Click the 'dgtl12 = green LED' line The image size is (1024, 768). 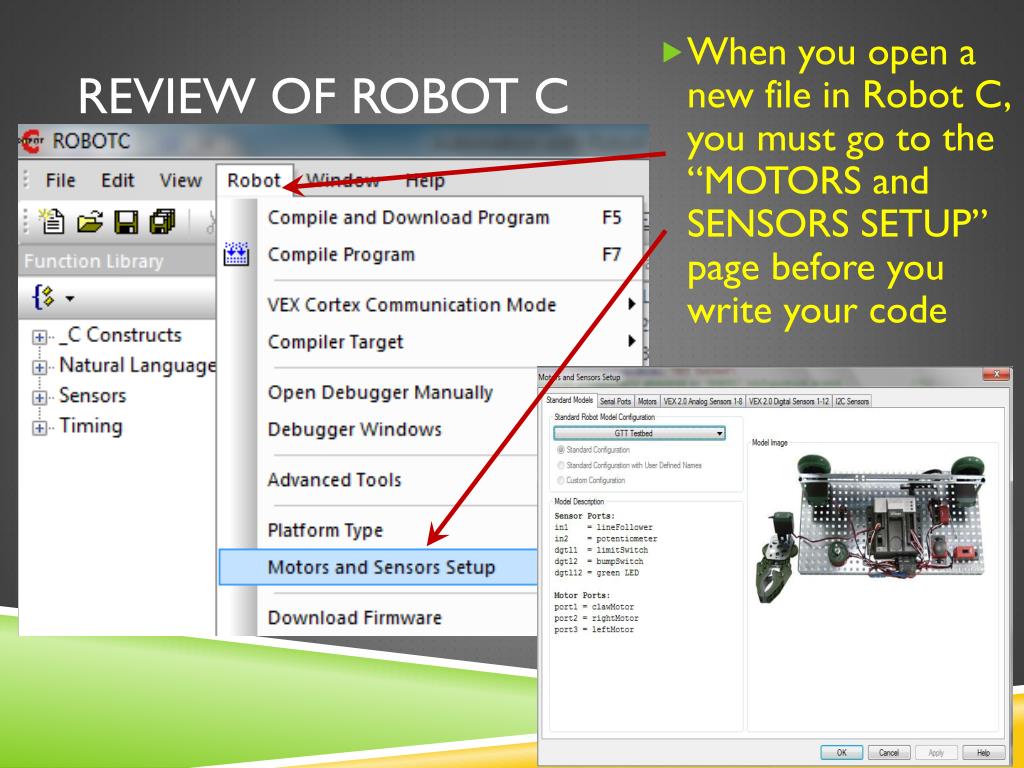(596, 573)
